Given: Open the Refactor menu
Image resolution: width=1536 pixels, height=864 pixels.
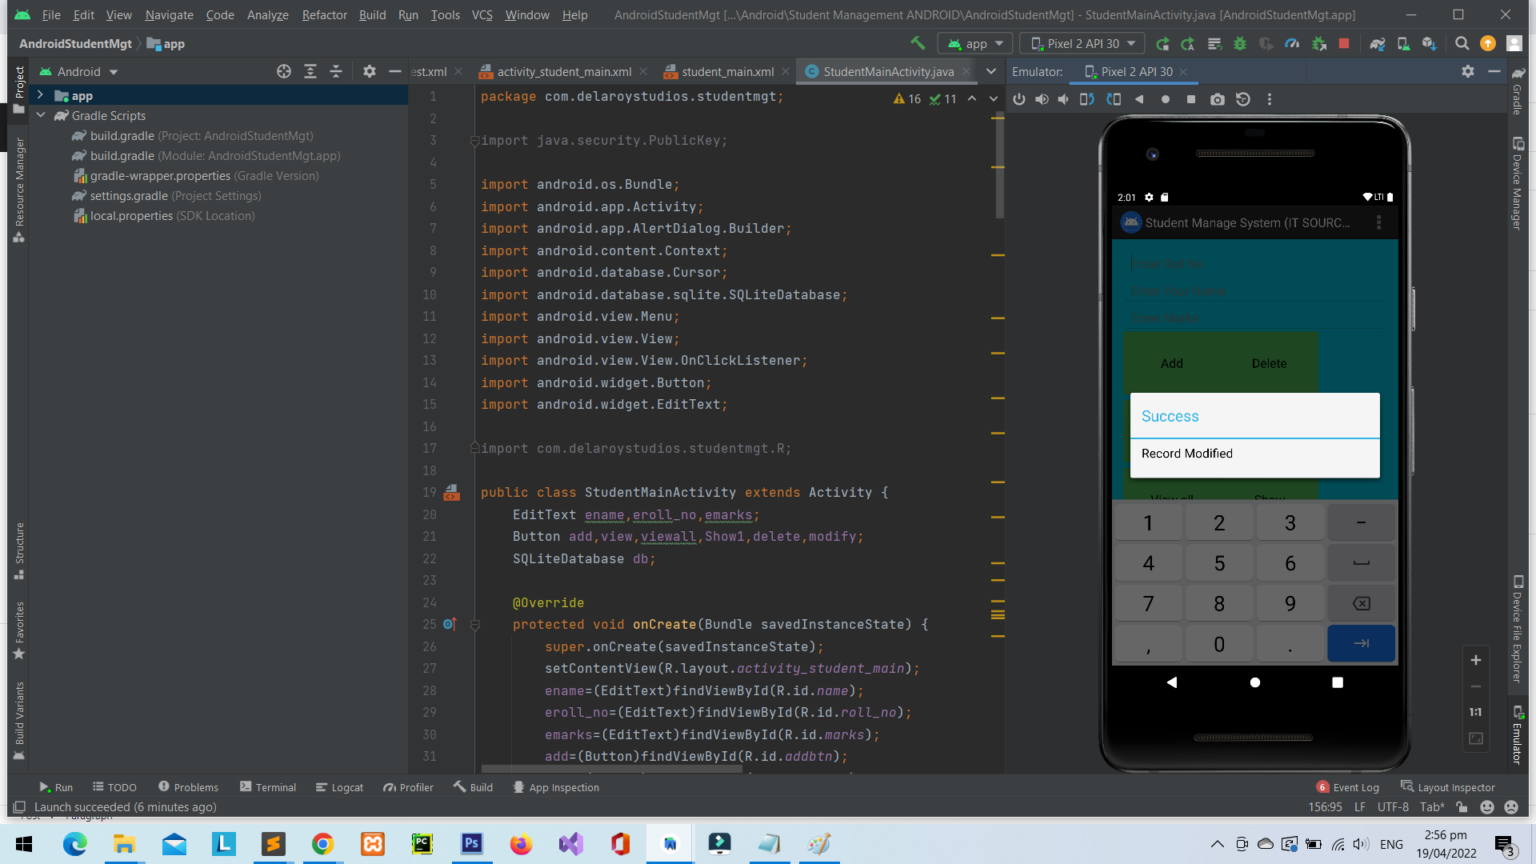Looking at the screenshot, I should coord(324,15).
